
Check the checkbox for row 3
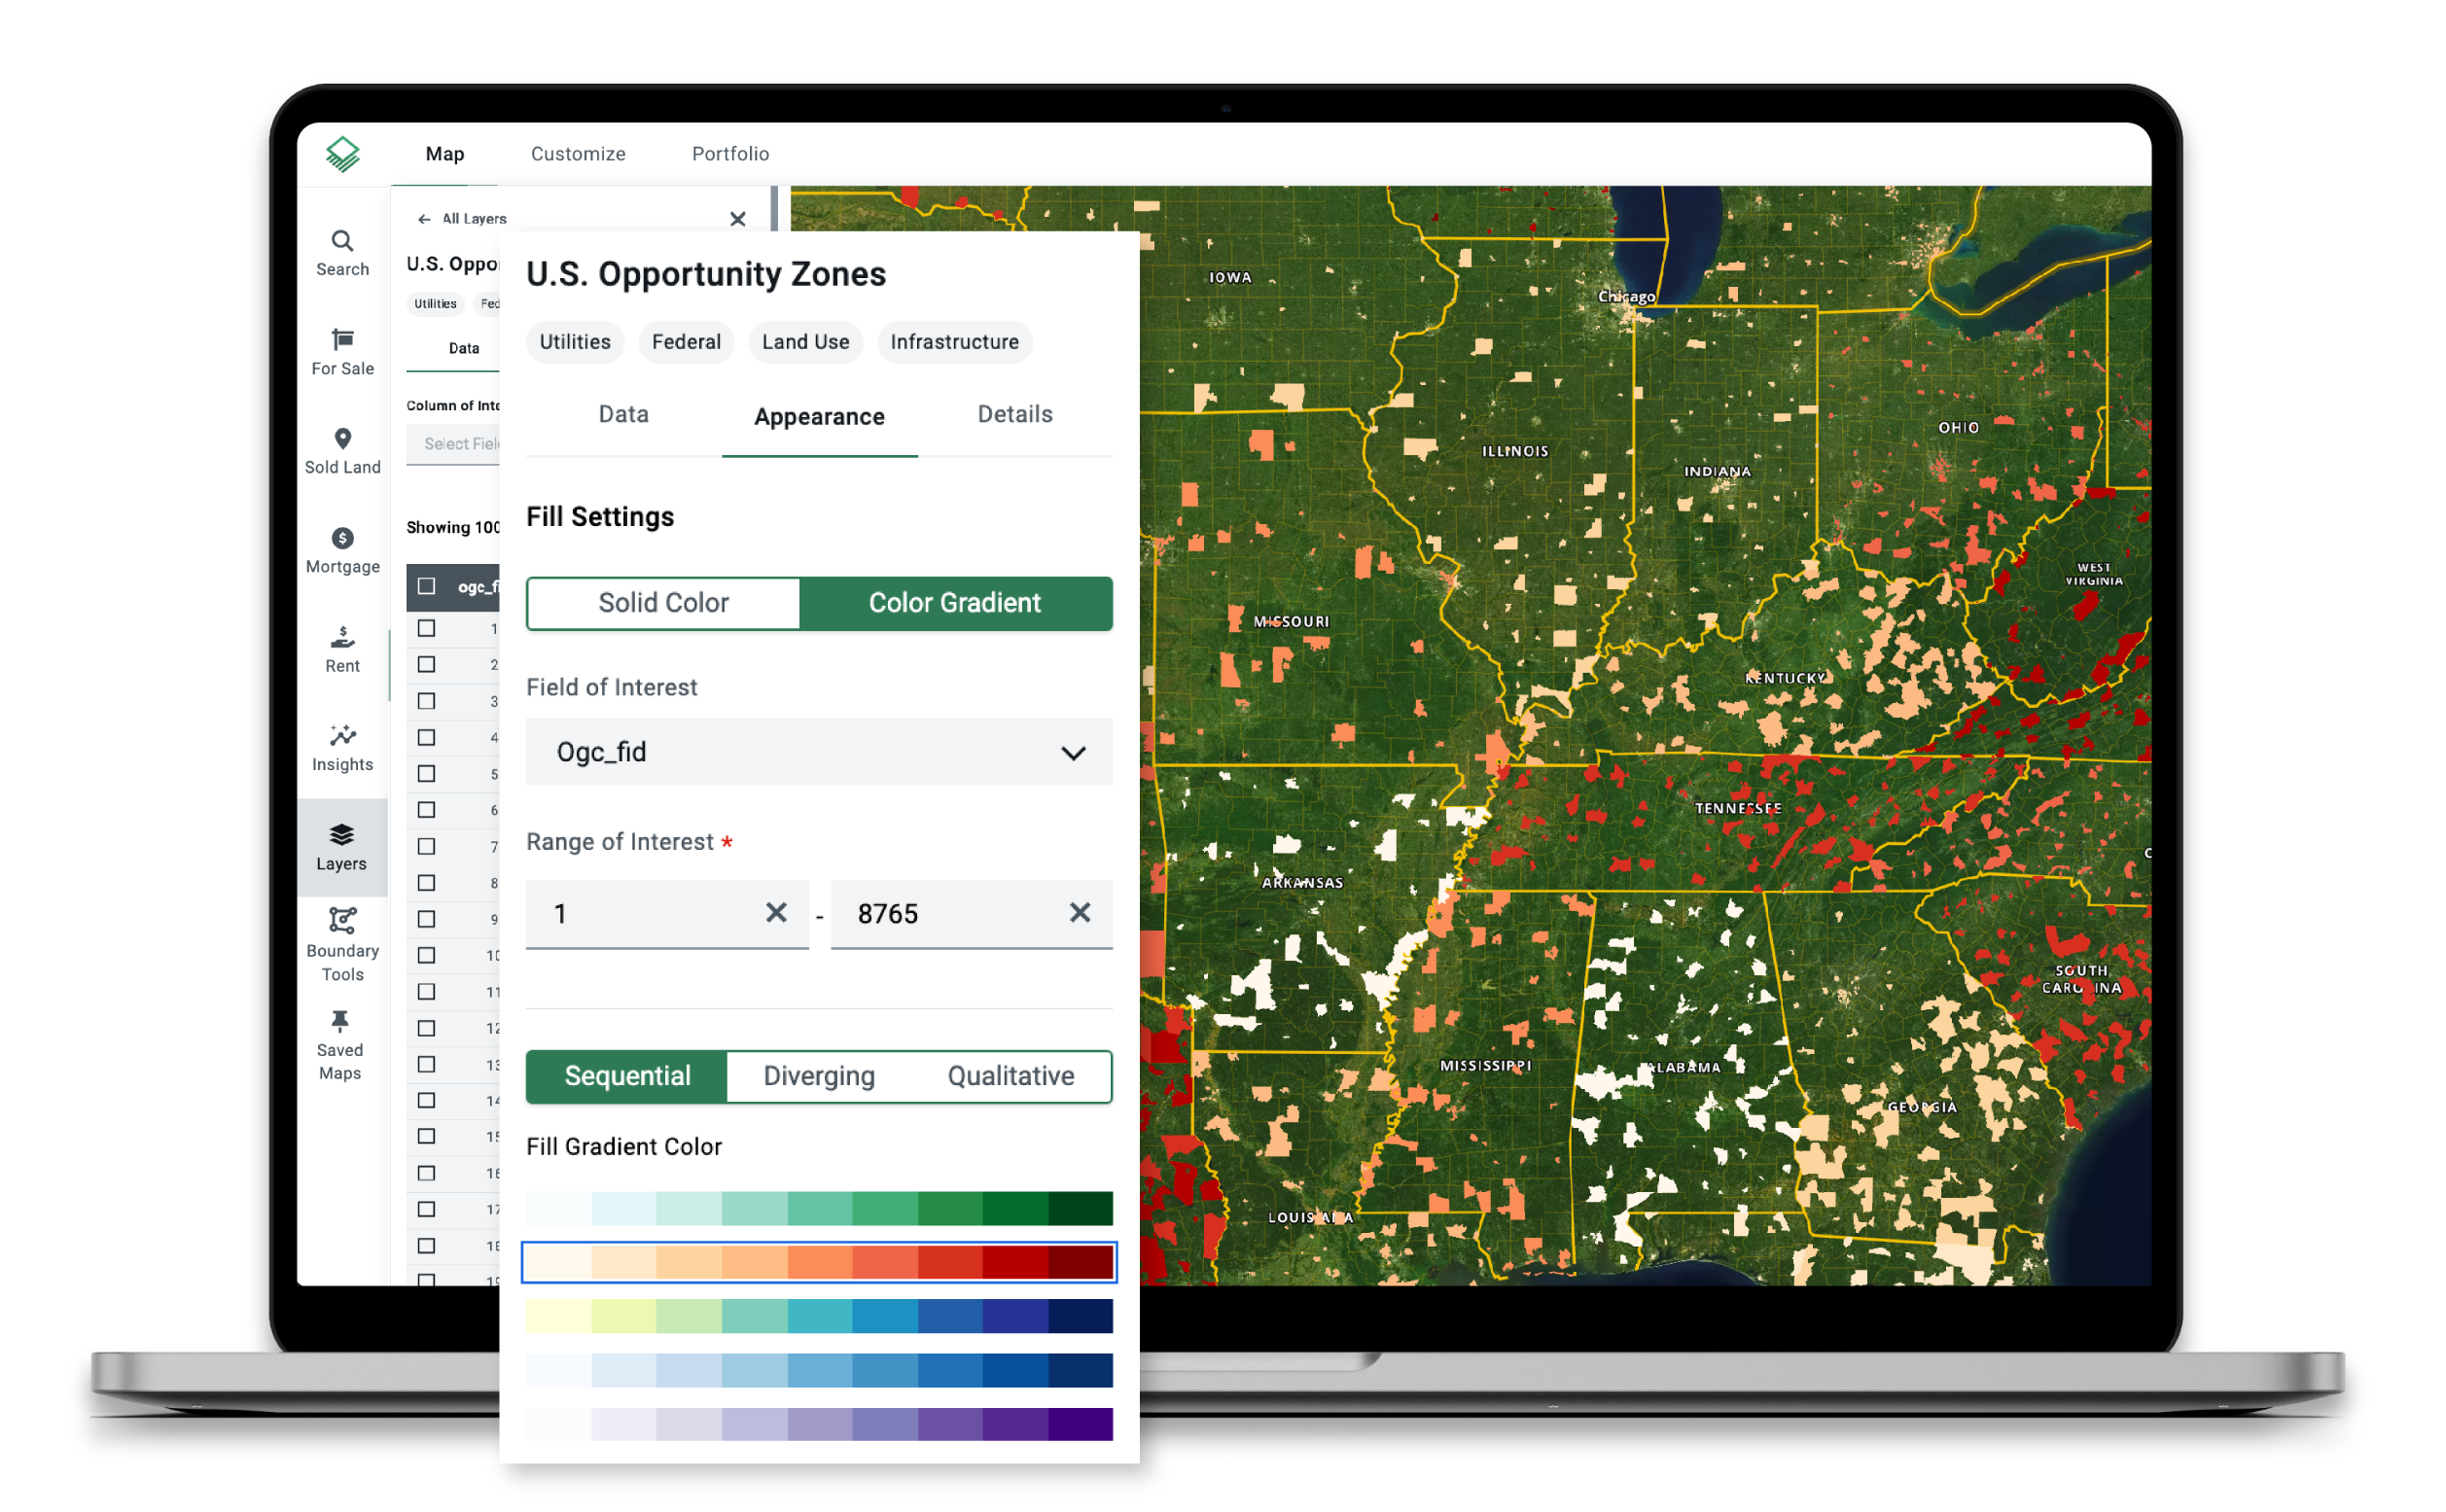(x=426, y=701)
